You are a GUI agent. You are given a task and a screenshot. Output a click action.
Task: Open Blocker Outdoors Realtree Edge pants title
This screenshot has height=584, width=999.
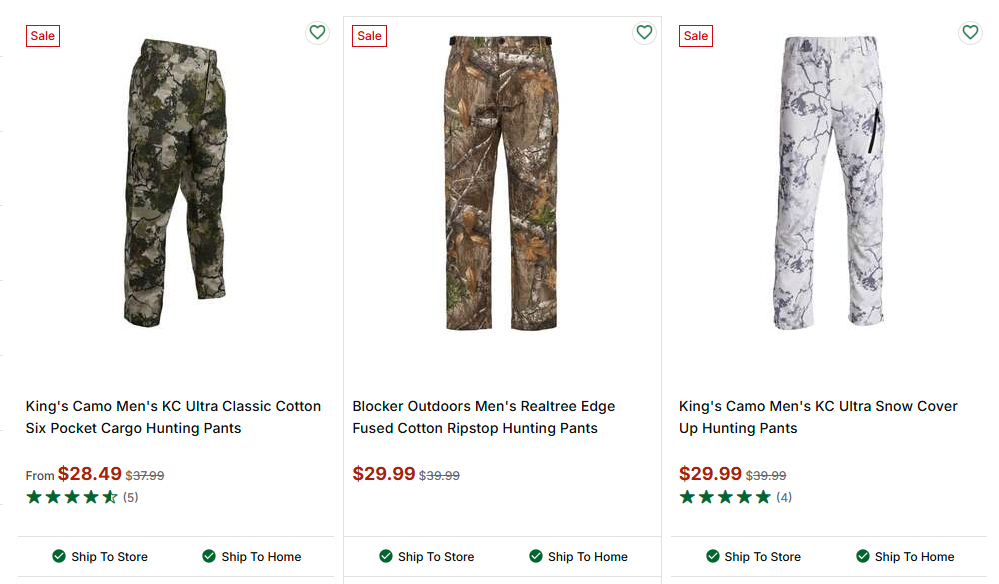point(483,417)
